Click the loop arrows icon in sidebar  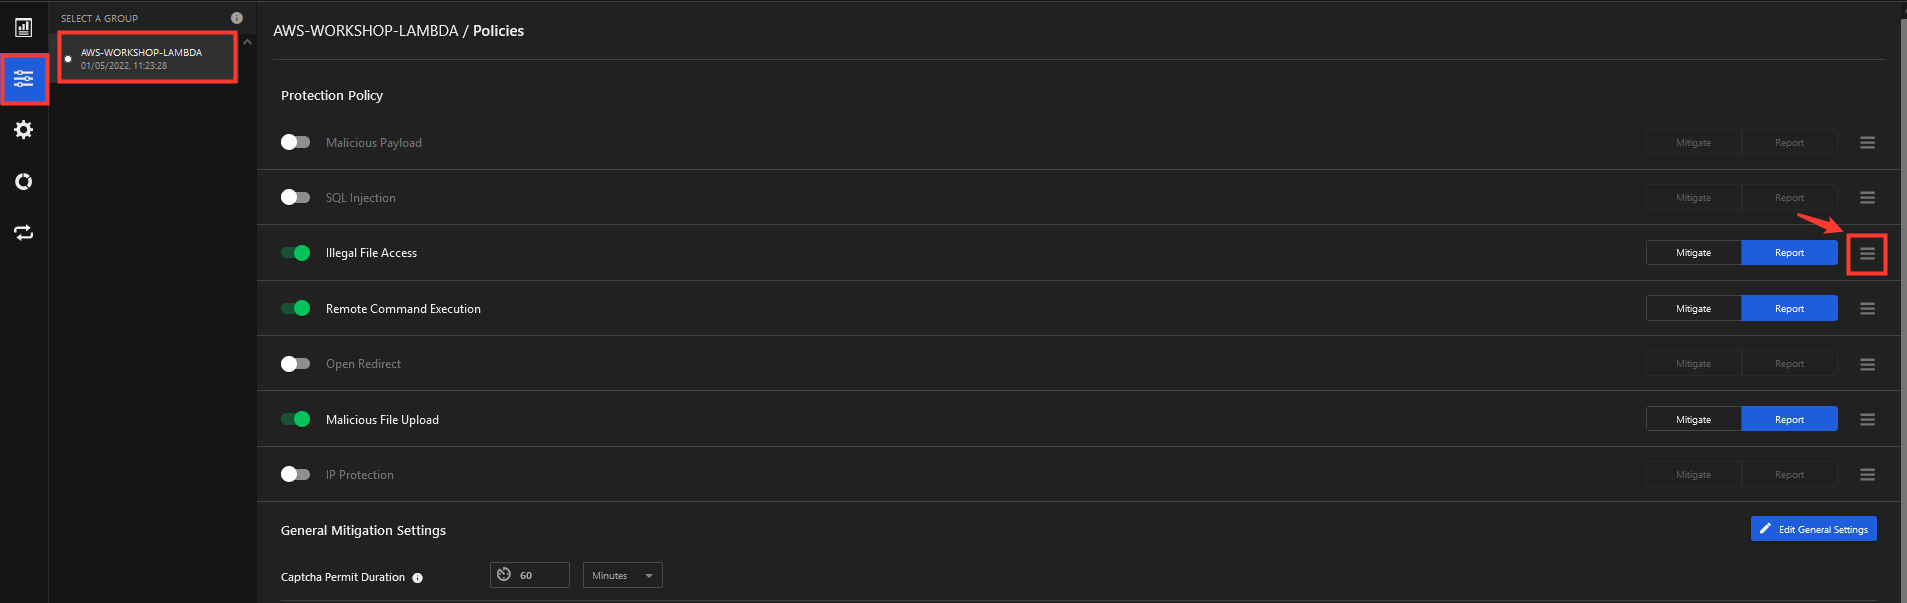24,233
